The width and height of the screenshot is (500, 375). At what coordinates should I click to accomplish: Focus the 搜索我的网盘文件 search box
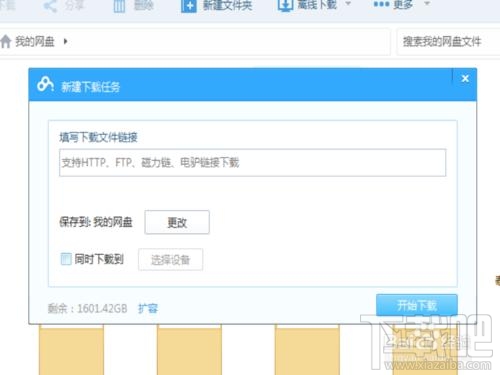coord(448,42)
